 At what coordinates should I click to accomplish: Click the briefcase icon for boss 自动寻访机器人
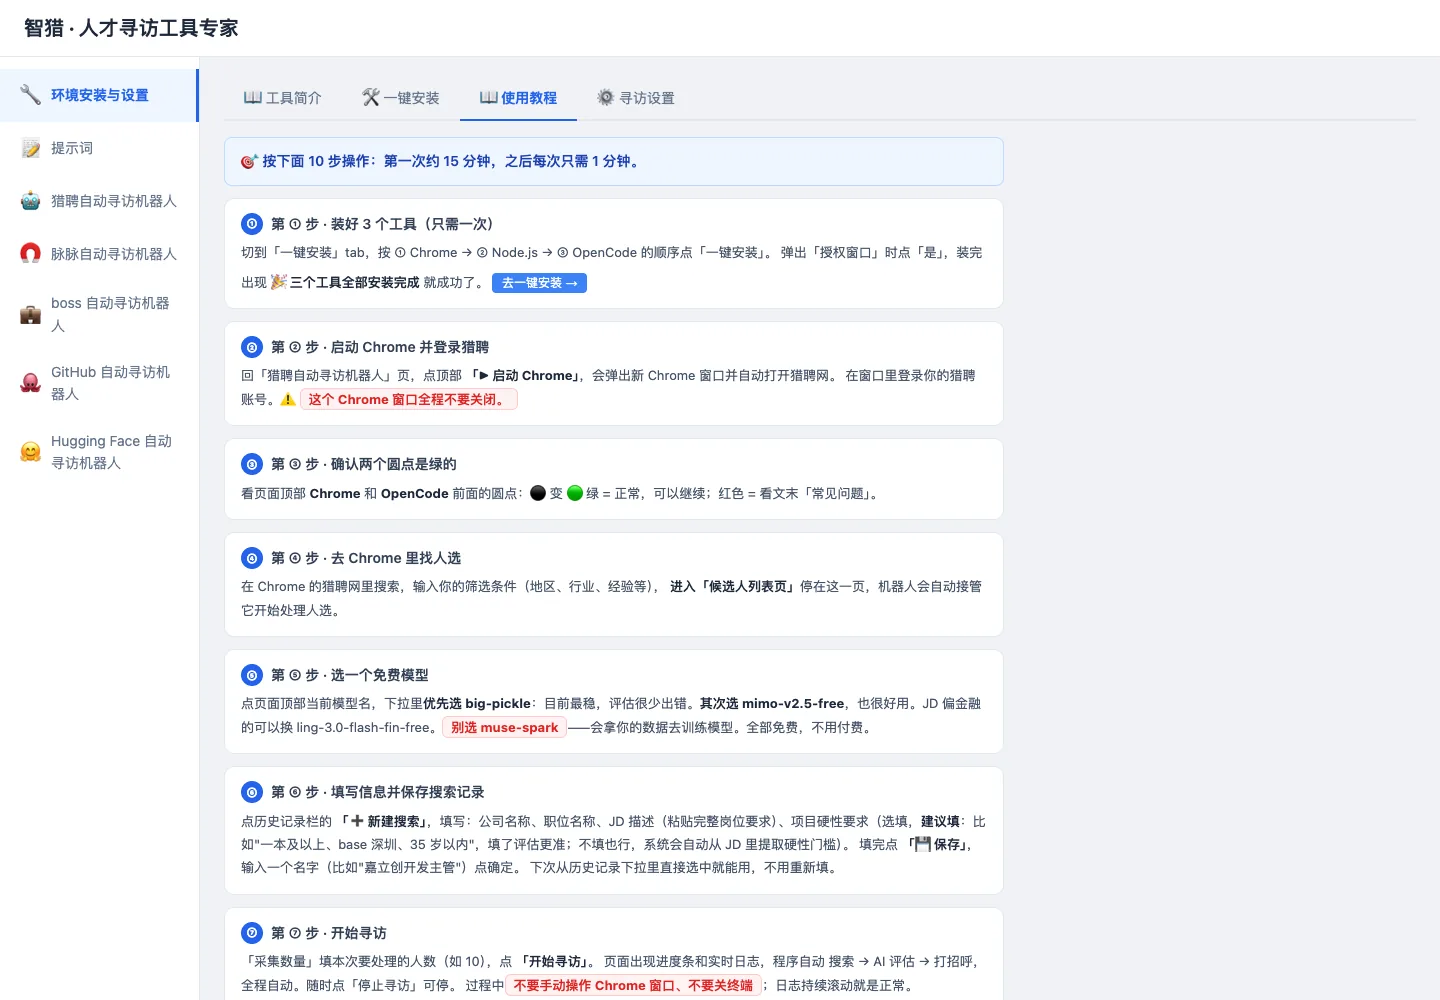coord(31,314)
